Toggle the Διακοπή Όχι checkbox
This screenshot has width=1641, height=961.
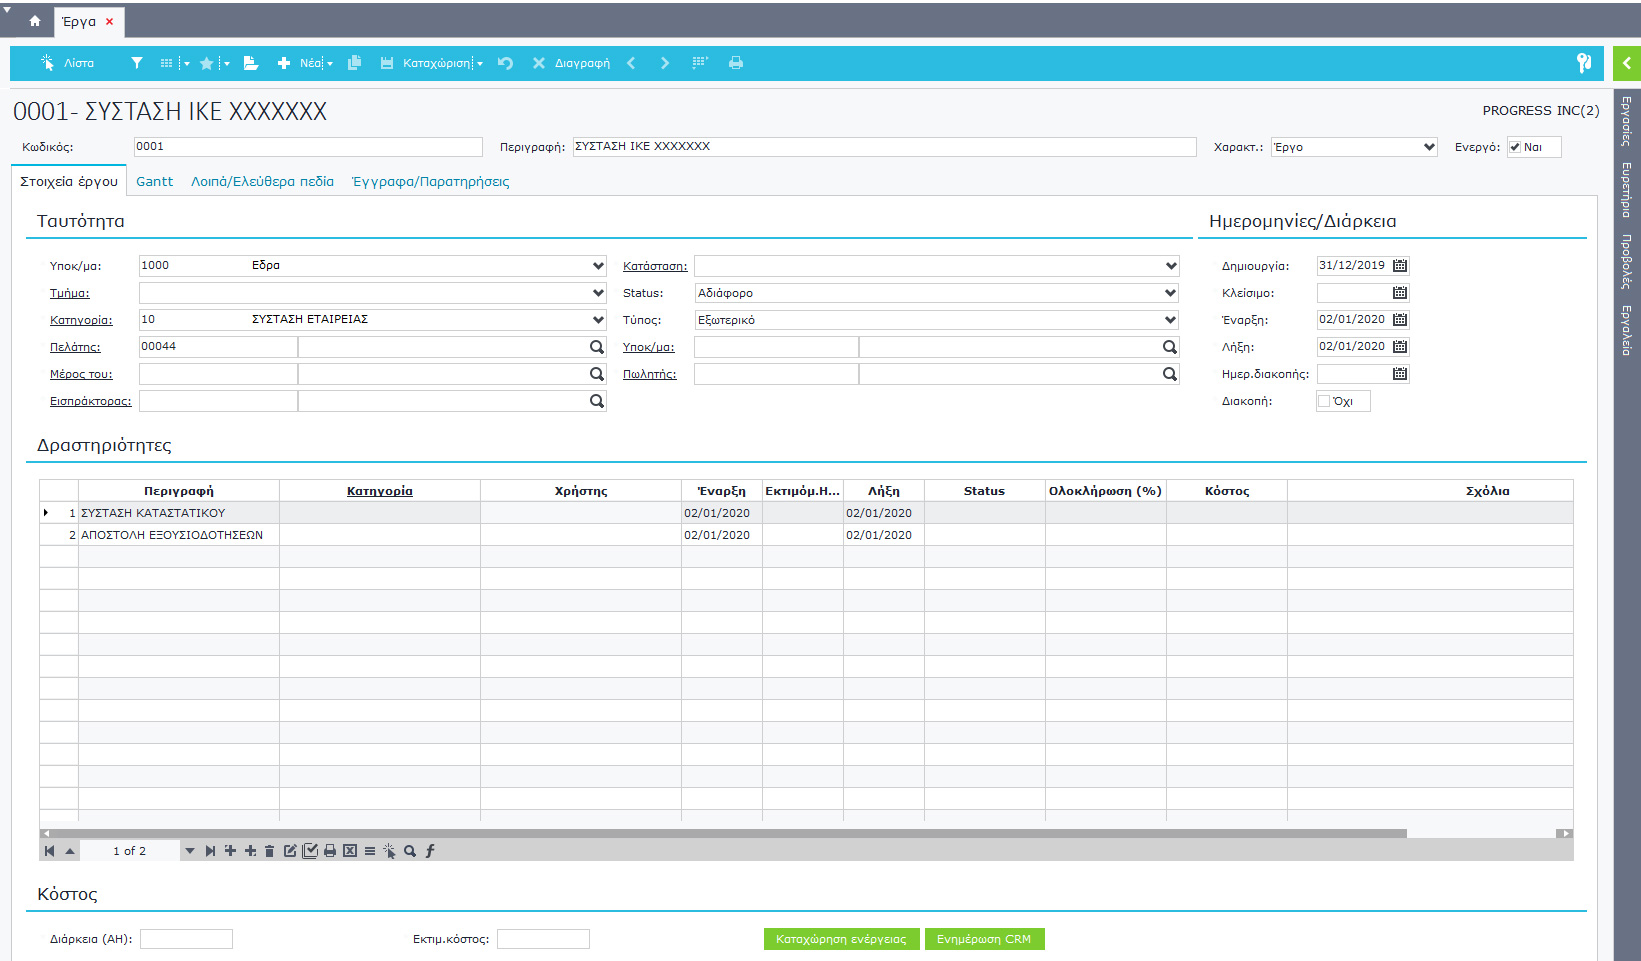click(x=1324, y=401)
